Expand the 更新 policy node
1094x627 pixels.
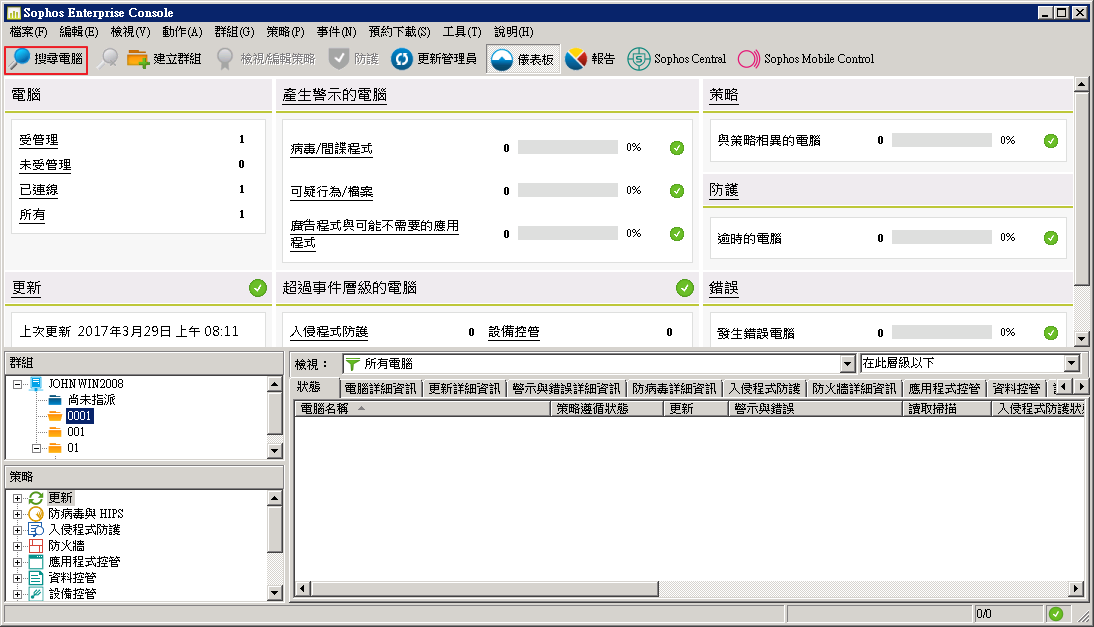(x=17, y=499)
